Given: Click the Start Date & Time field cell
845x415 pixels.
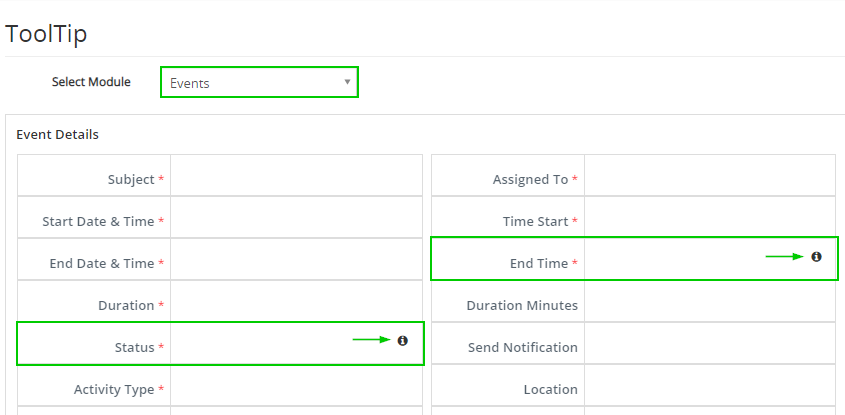Looking at the screenshot, I should (x=296, y=217).
